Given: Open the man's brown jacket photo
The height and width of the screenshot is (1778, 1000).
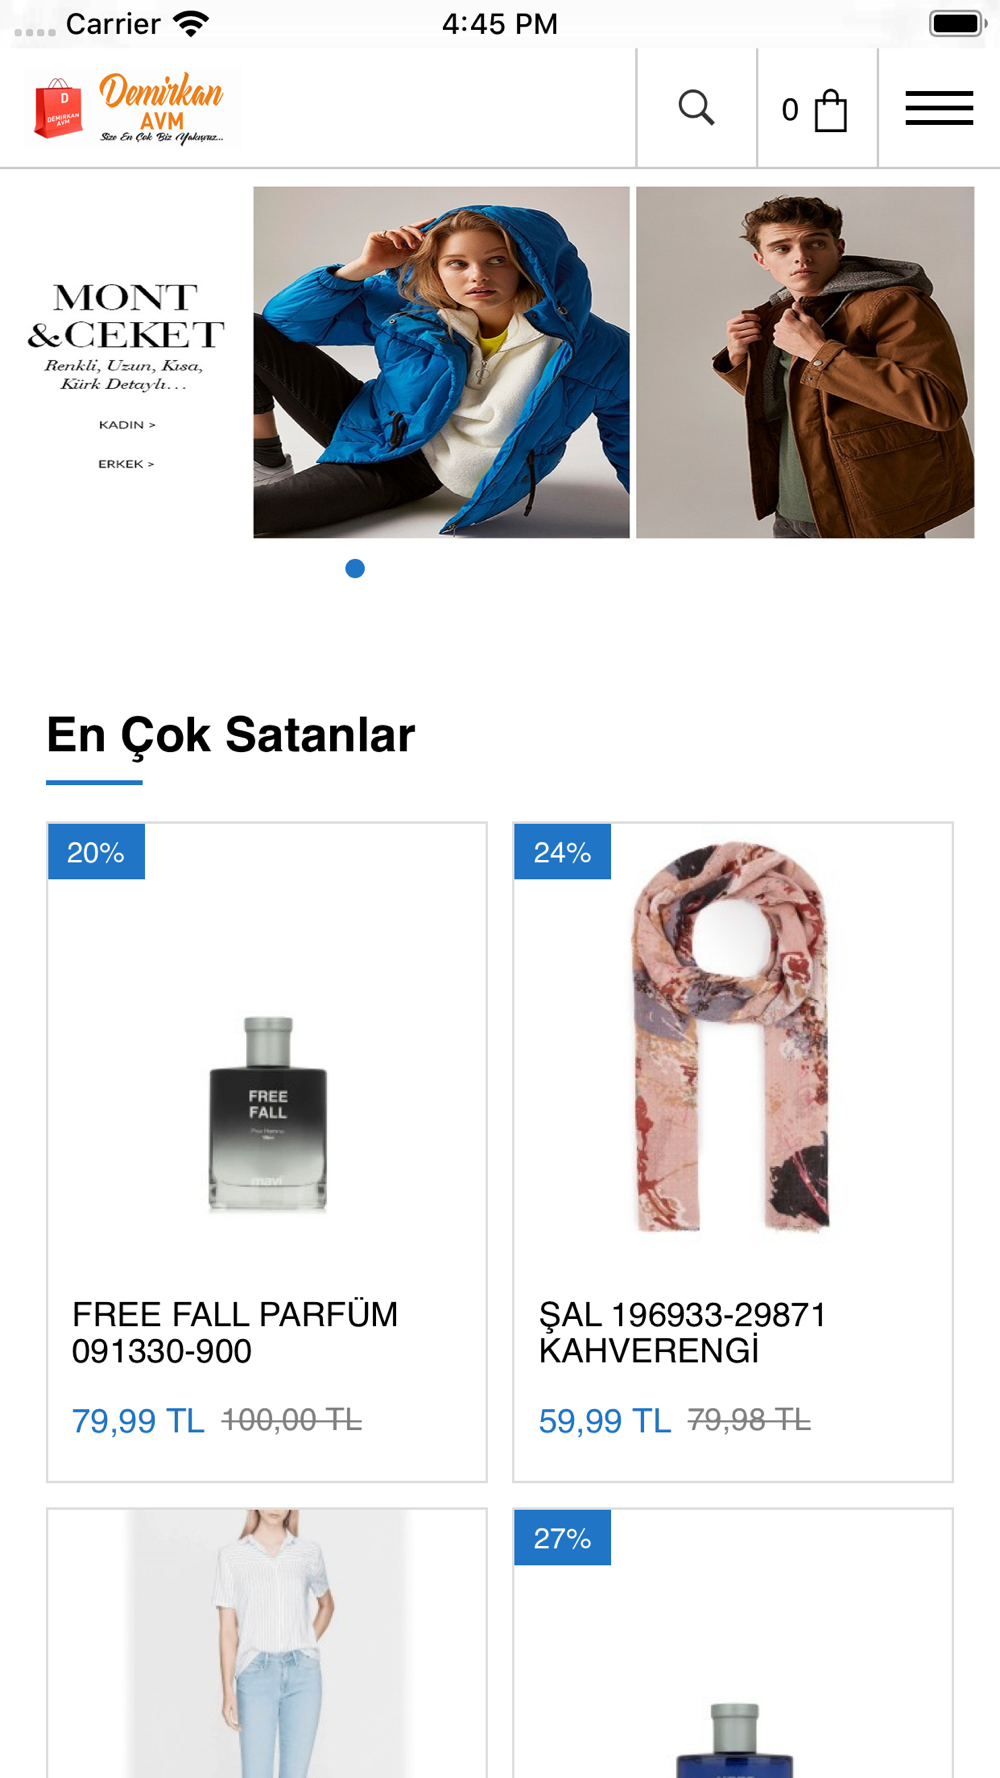Looking at the screenshot, I should [805, 362].
